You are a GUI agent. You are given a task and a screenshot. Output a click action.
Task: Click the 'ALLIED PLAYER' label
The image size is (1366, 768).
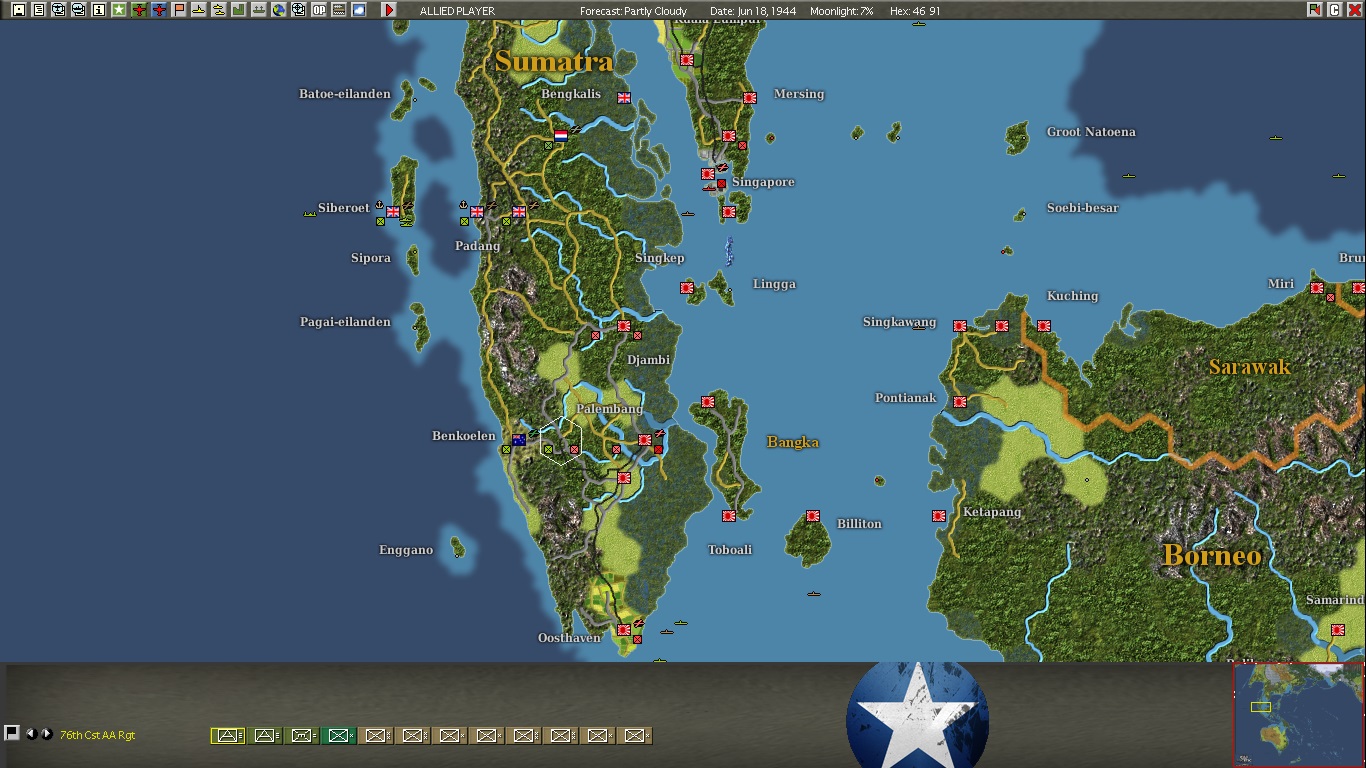coord(457,11)
